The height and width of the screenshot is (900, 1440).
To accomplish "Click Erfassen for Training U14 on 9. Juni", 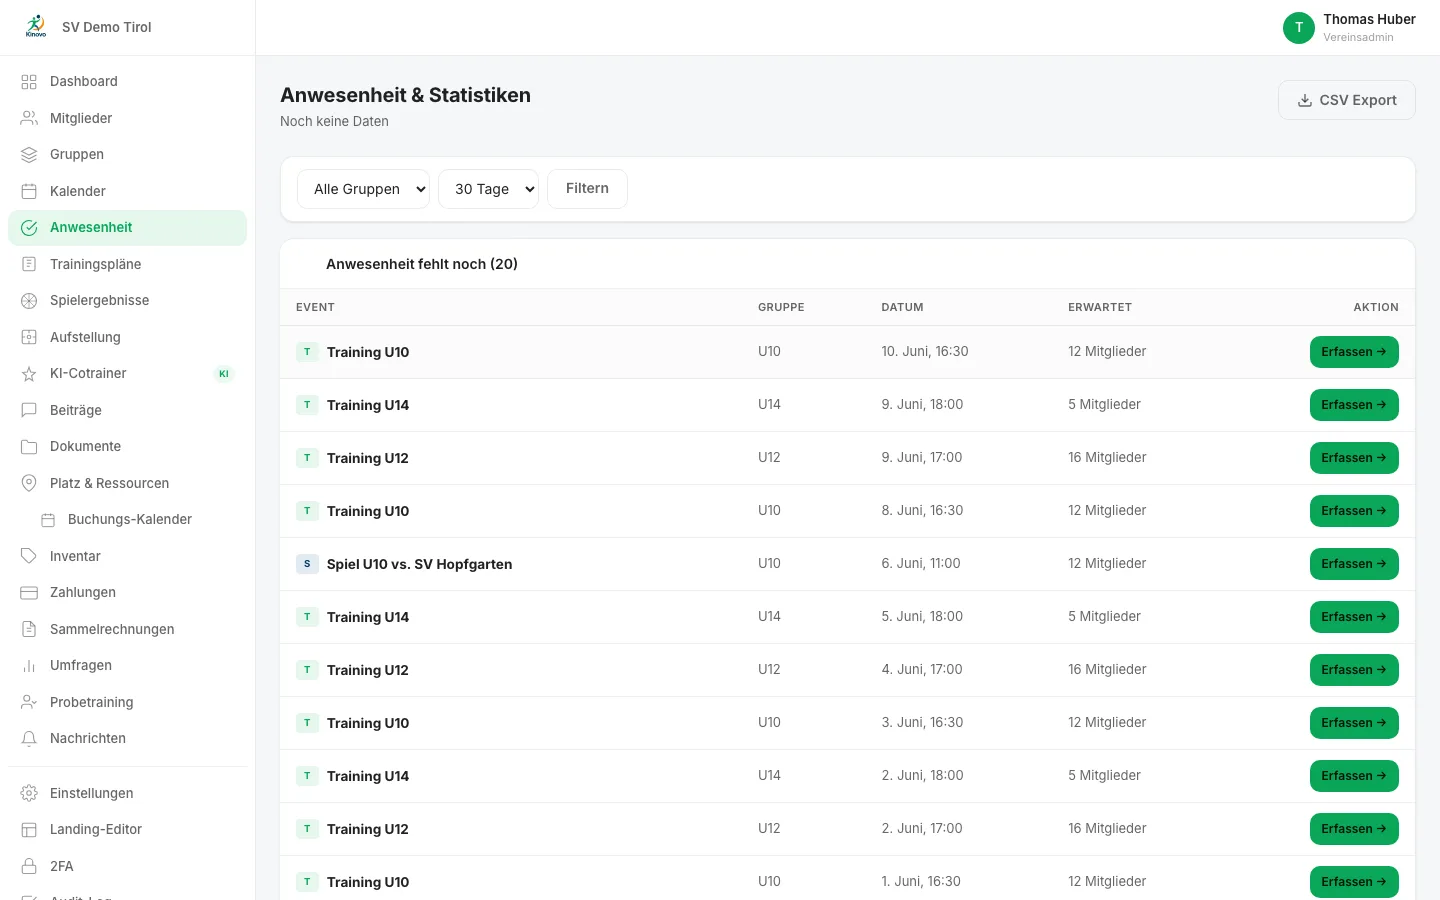I will point(1354,405).
